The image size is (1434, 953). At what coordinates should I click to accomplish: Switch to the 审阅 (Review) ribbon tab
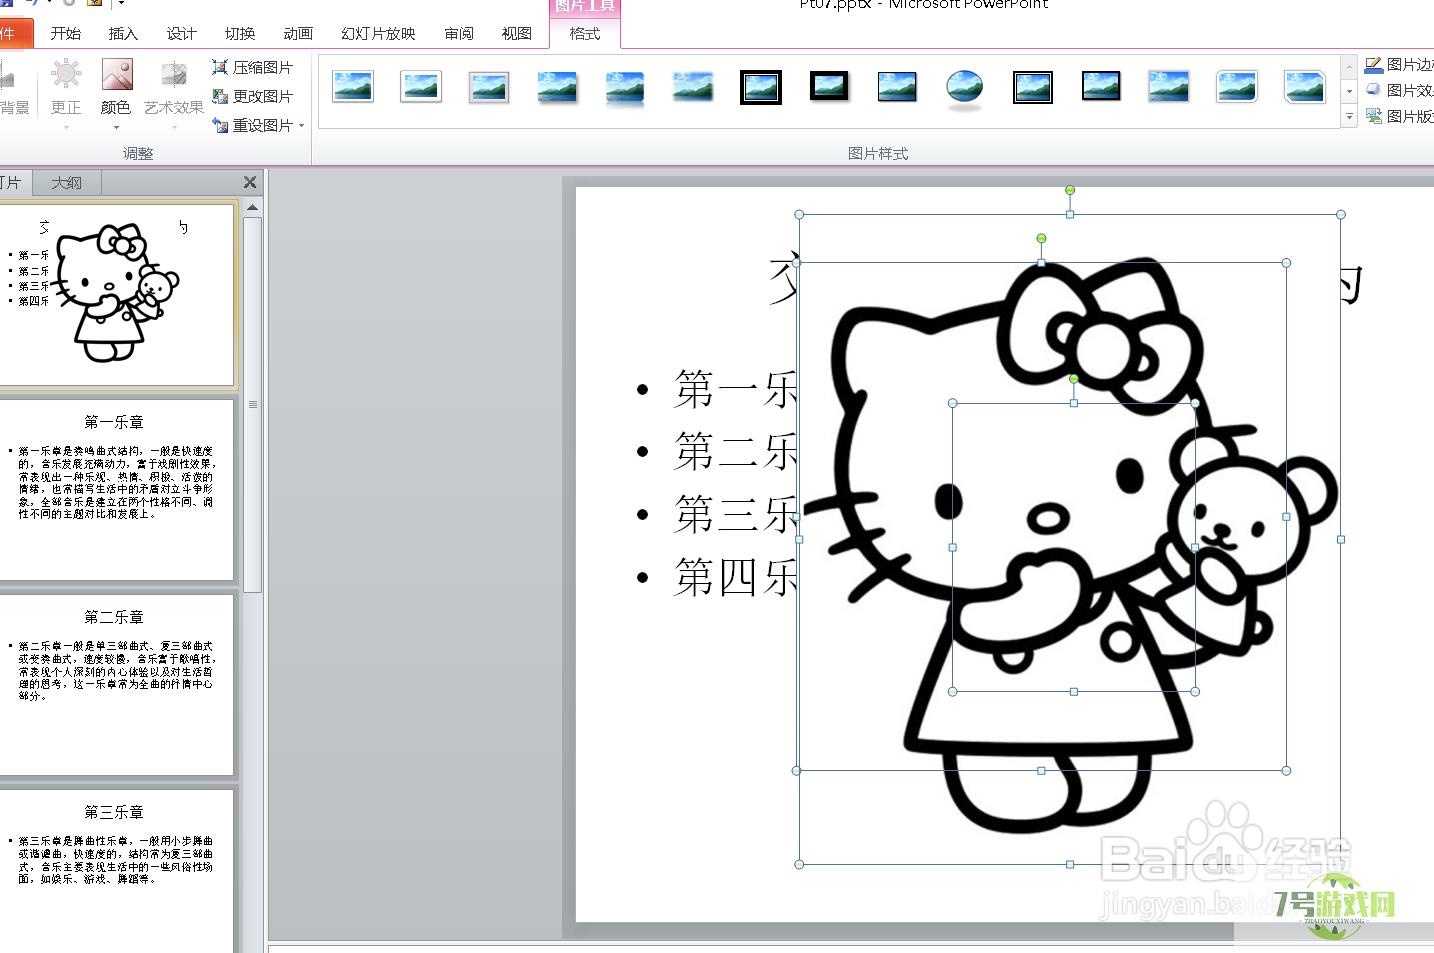click(459, 33)
